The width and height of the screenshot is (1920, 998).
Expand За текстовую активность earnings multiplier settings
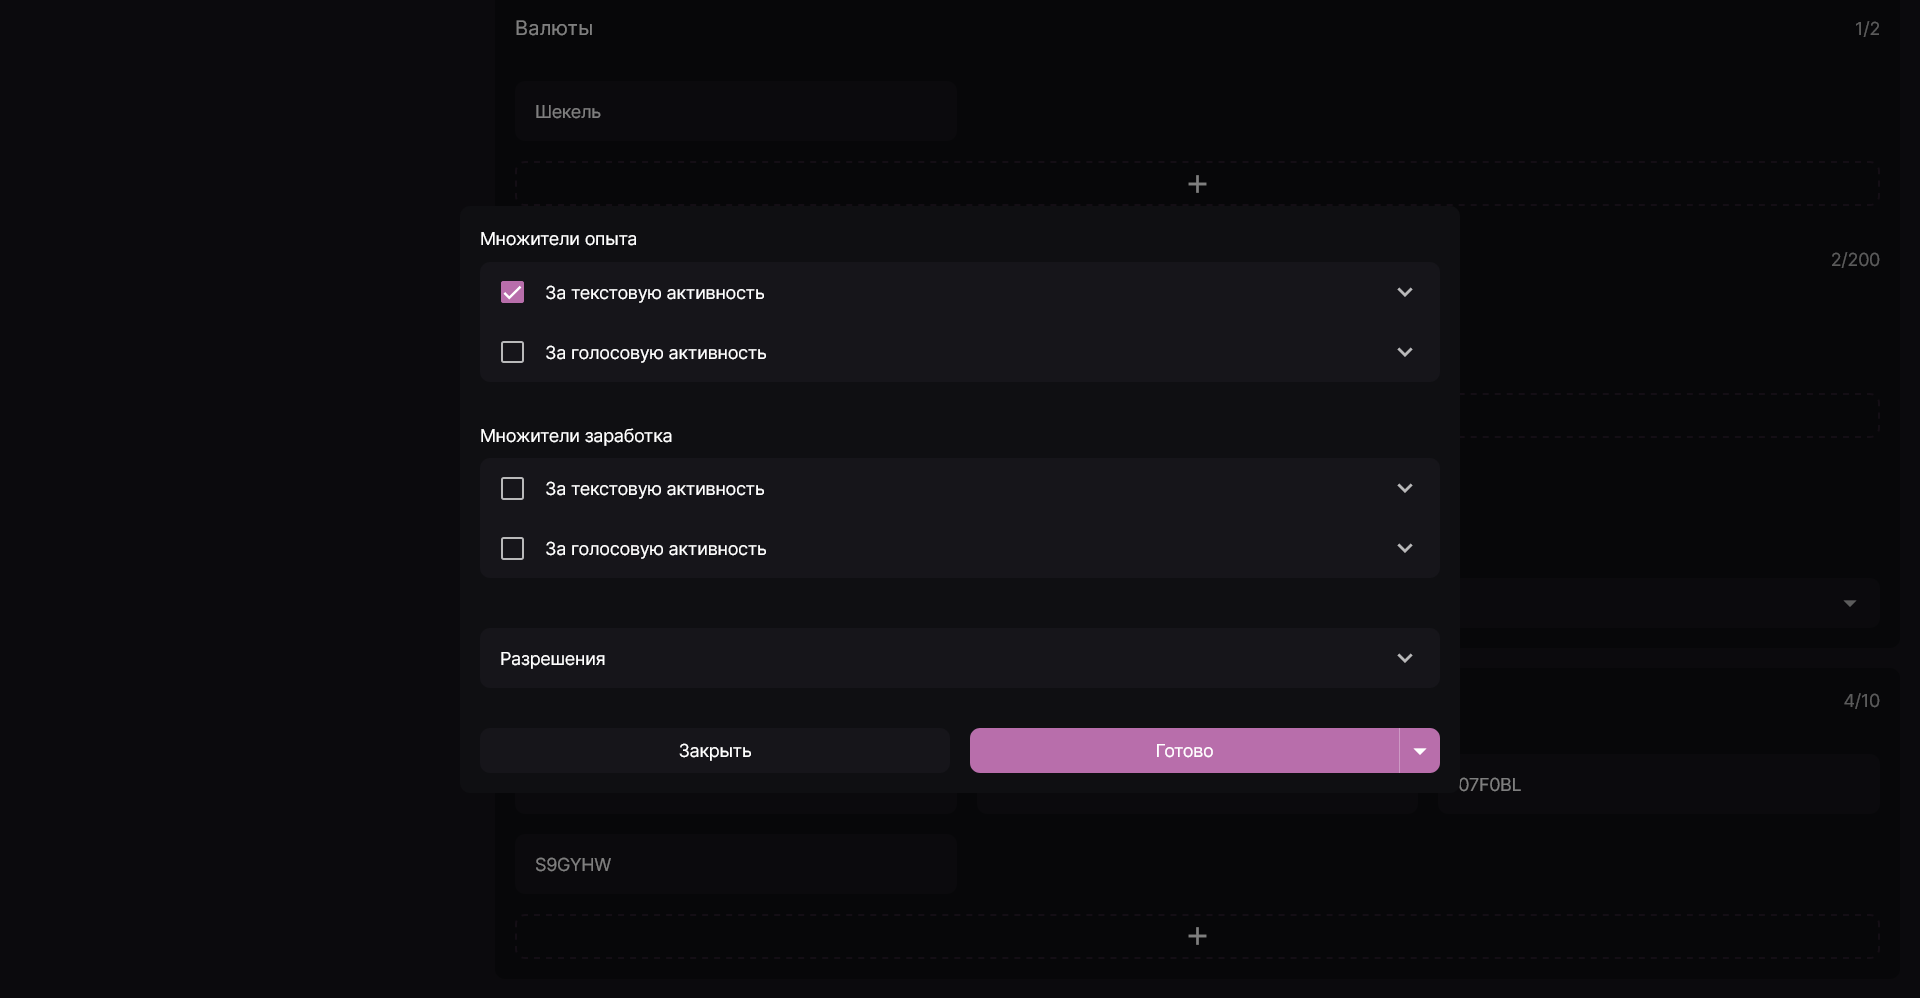click(1404, 488)
